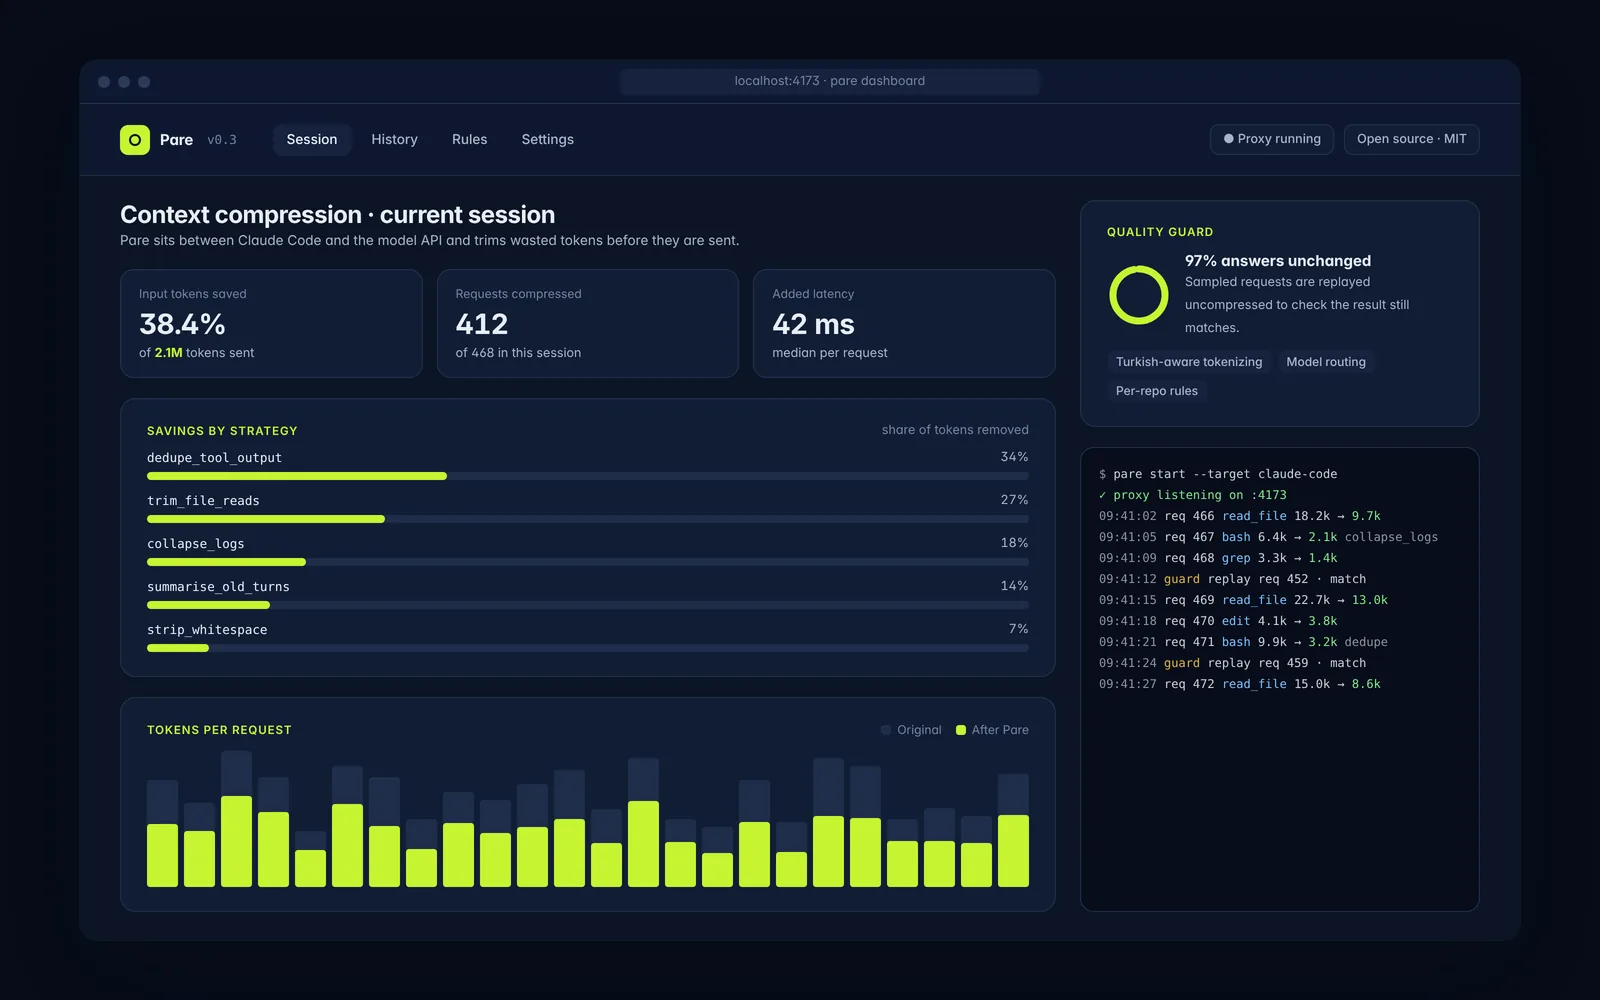The image size is (1600, 1000).
Task: Click the Open source · MIT button
Action: coord(1411,139)
